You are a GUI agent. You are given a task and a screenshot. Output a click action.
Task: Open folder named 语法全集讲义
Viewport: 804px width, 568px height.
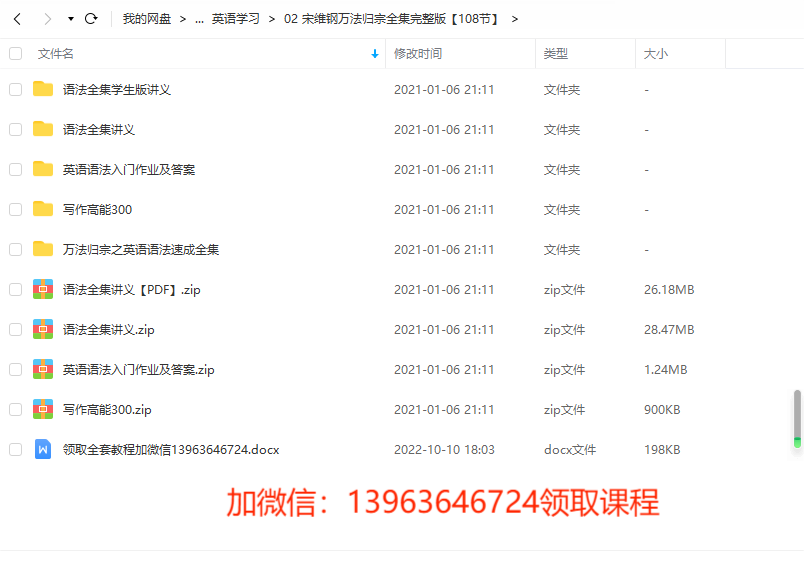coord(99,130)
